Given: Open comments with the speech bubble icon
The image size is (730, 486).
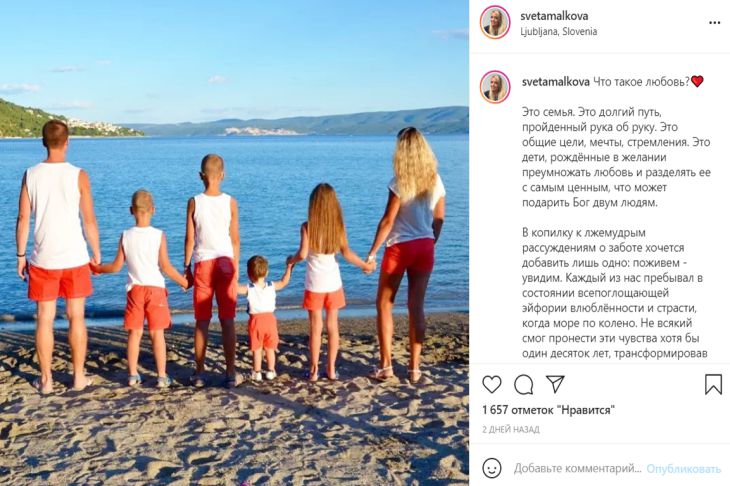Looking at the screenshot, I should 524,385.
